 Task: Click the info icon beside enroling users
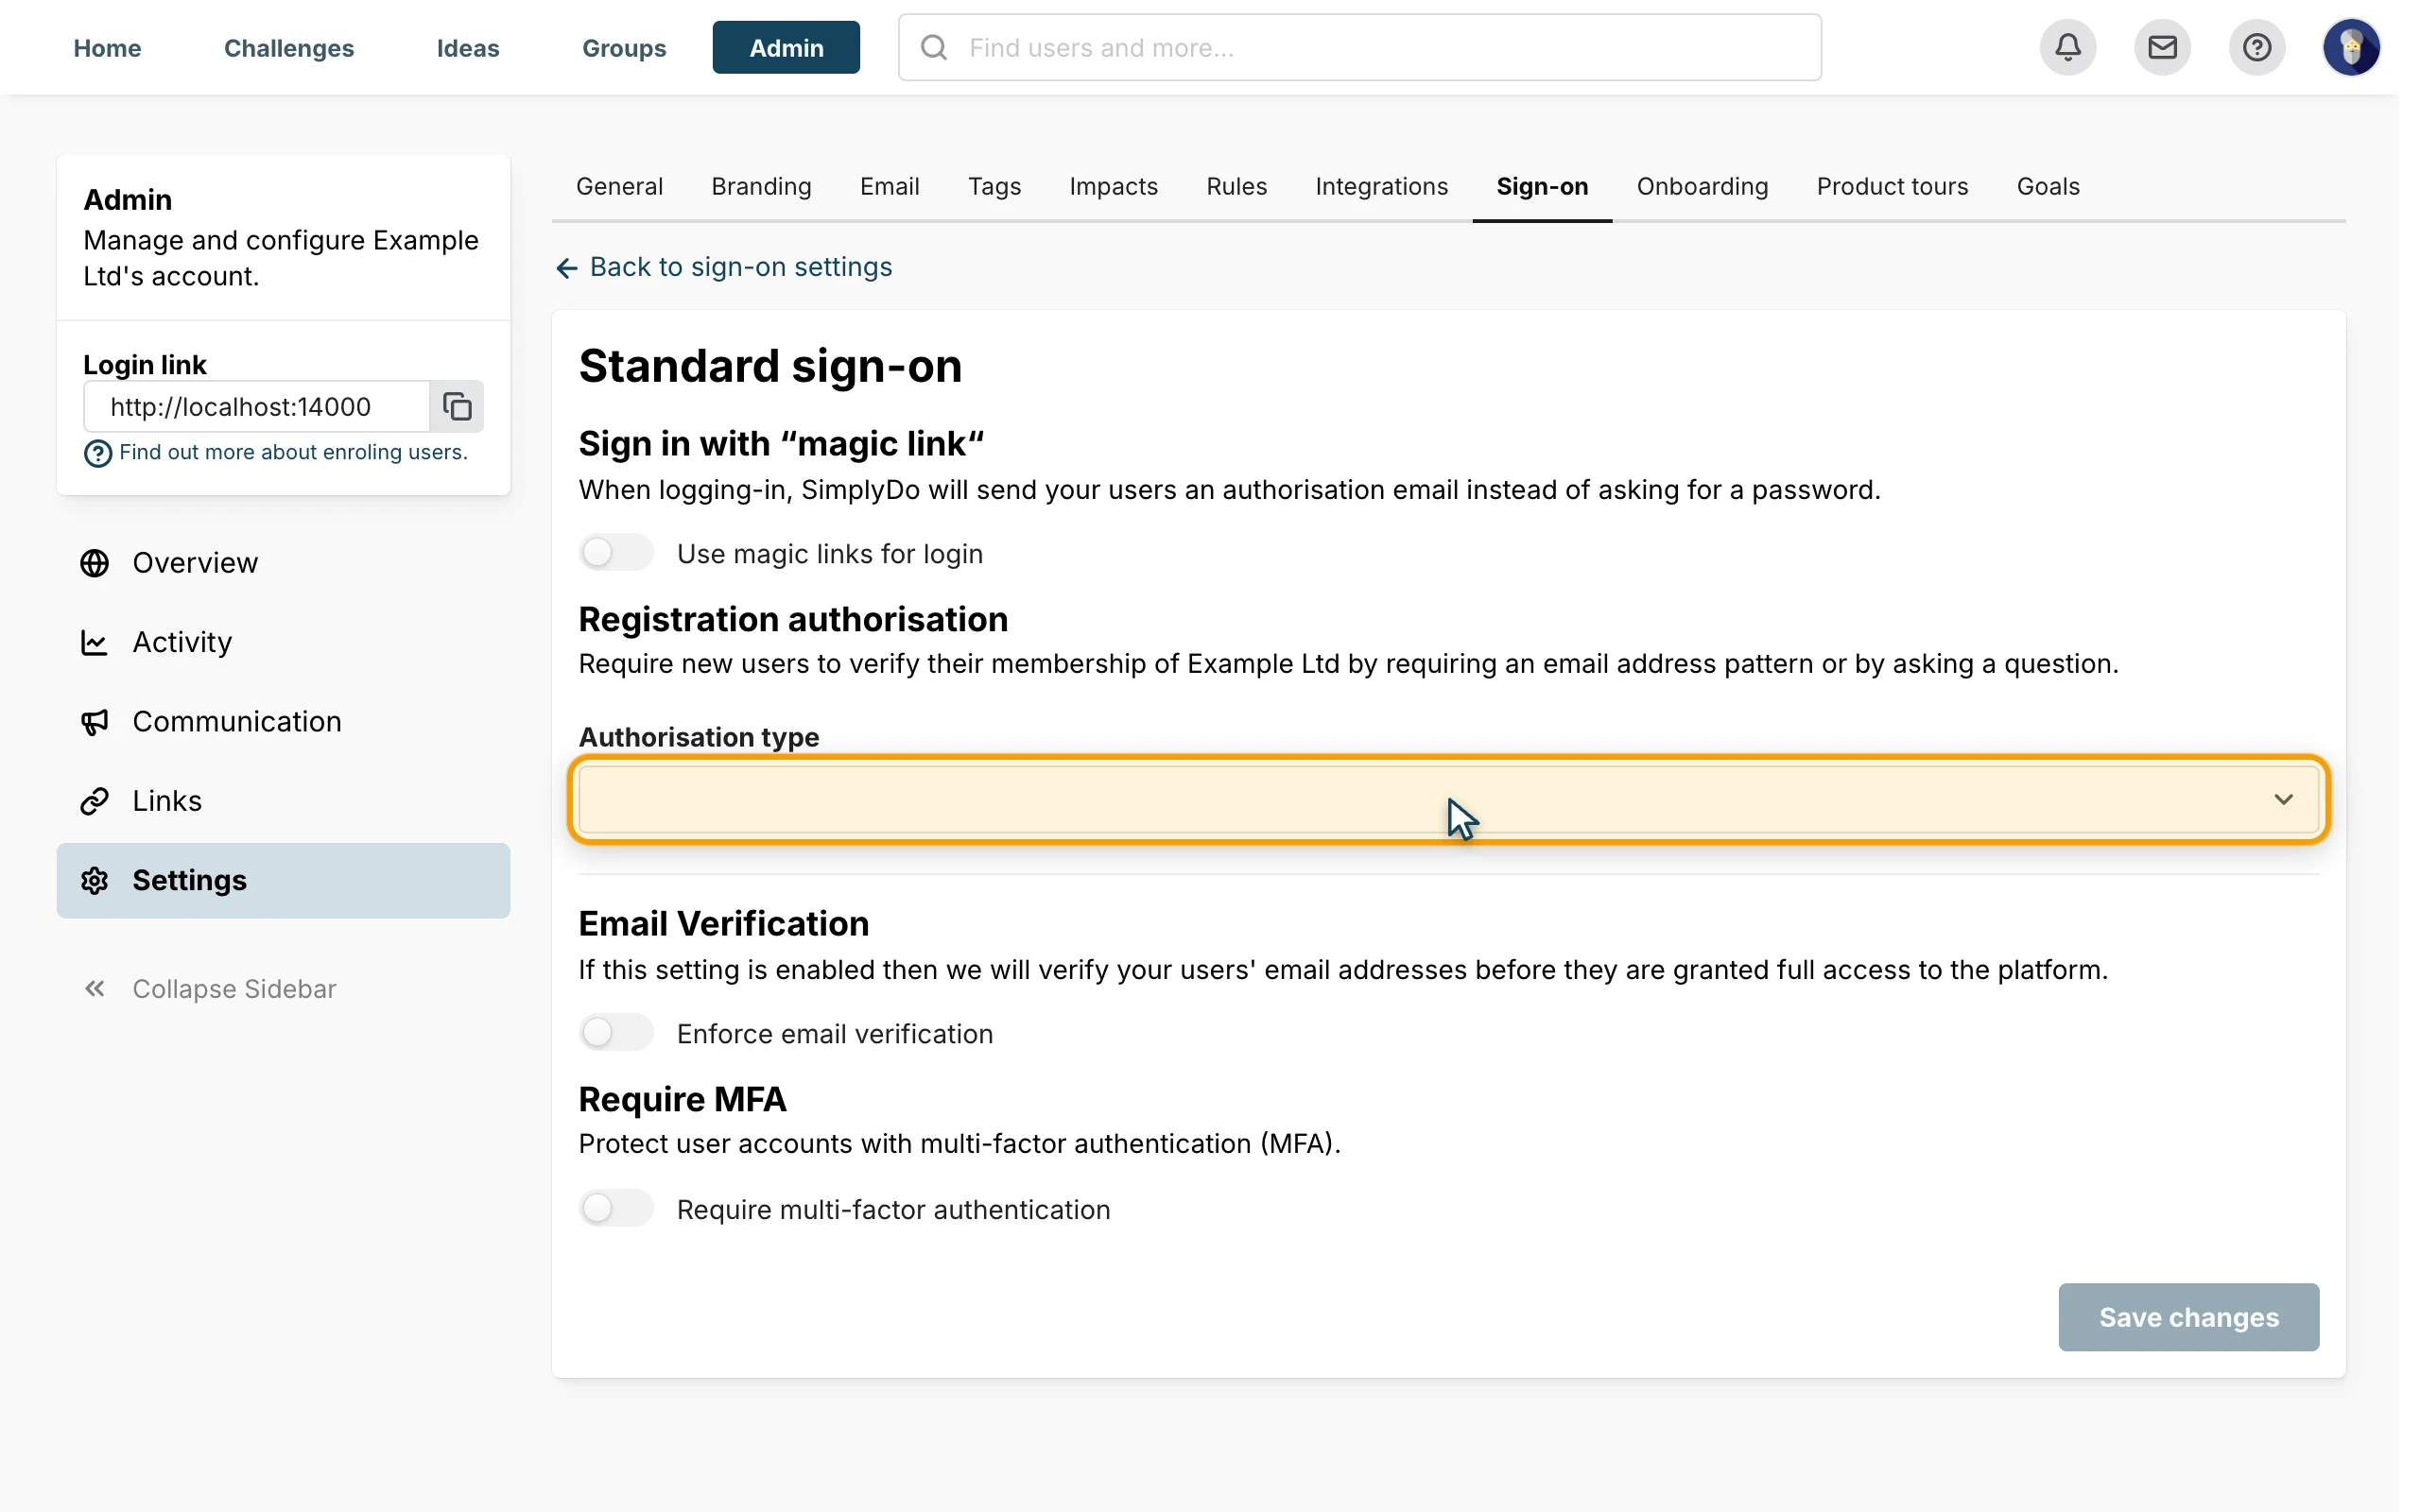[x=98, y=454]
